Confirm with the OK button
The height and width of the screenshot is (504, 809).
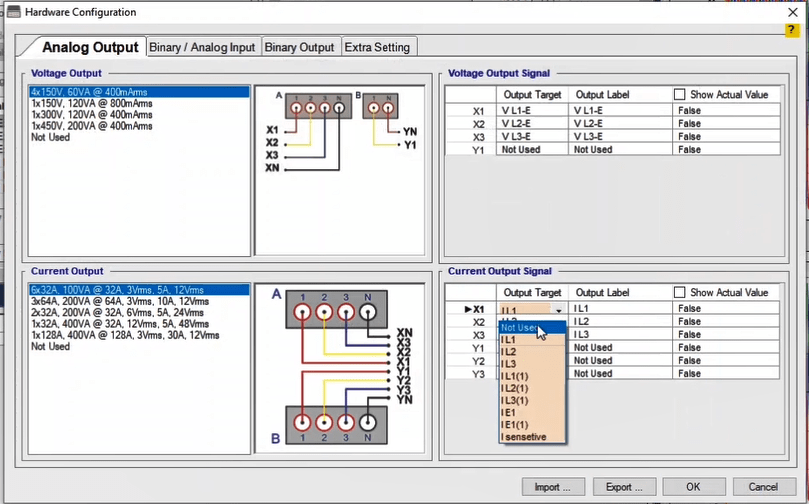[x=693, y=487]
